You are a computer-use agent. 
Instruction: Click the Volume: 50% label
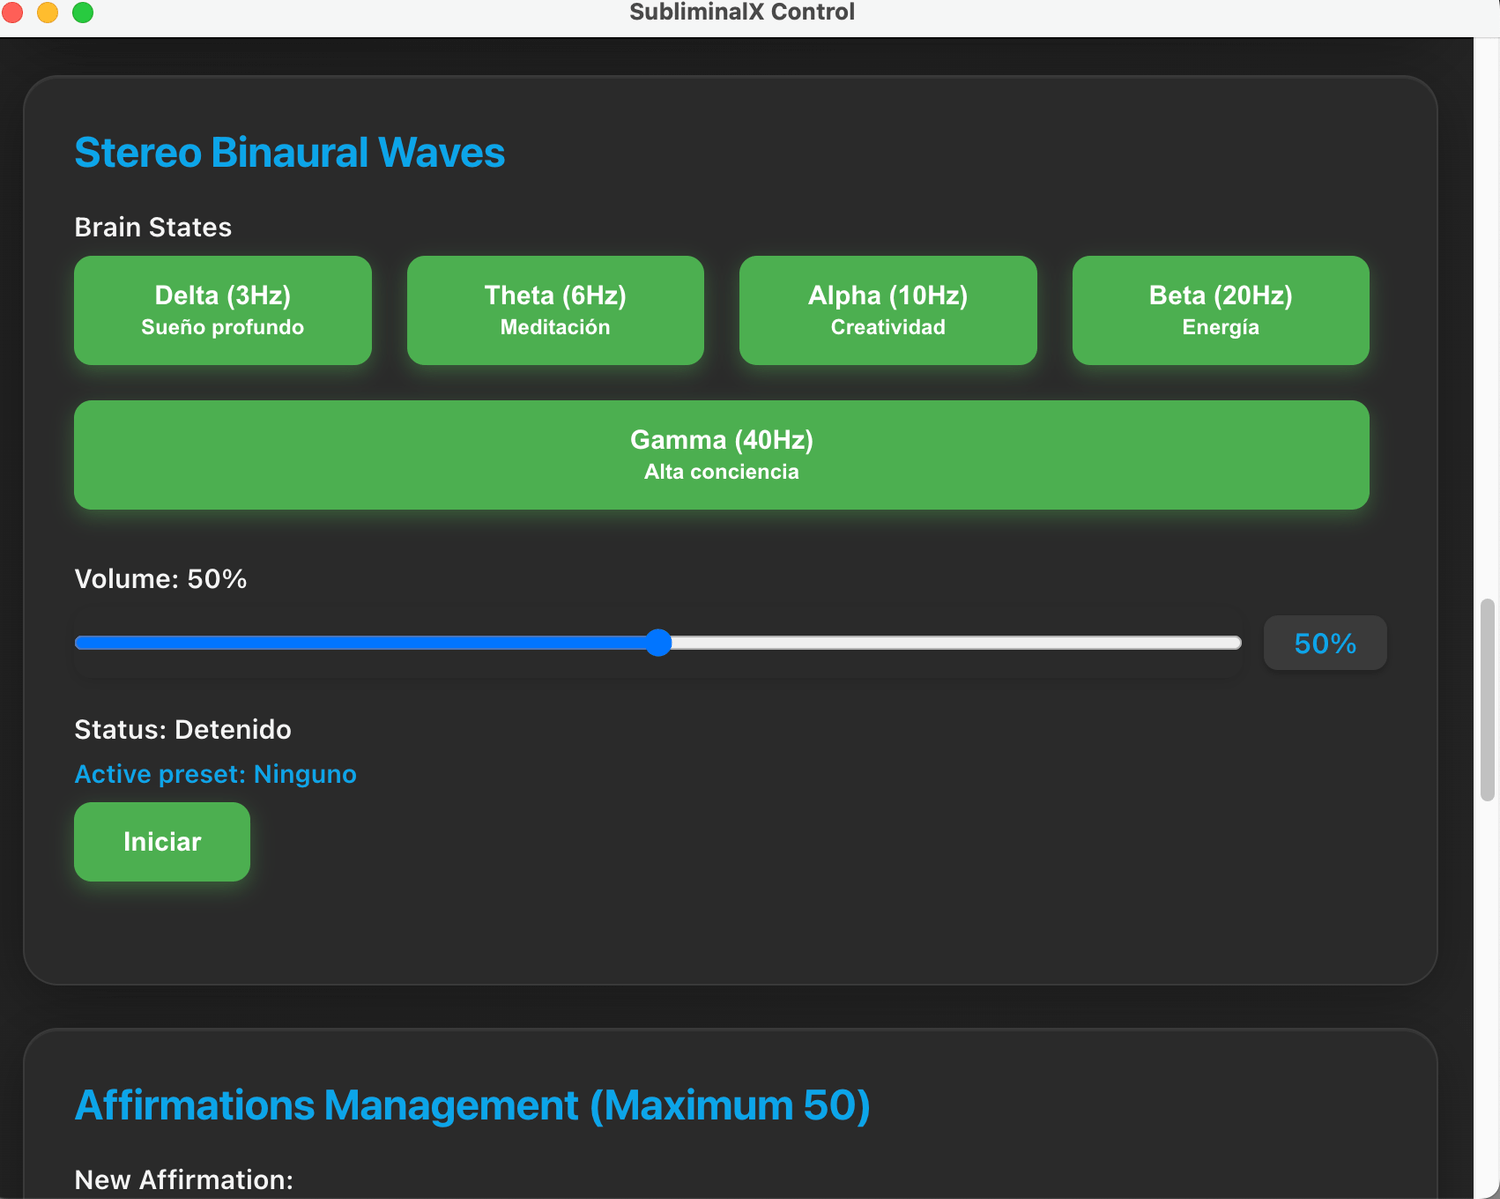[160, 579]
